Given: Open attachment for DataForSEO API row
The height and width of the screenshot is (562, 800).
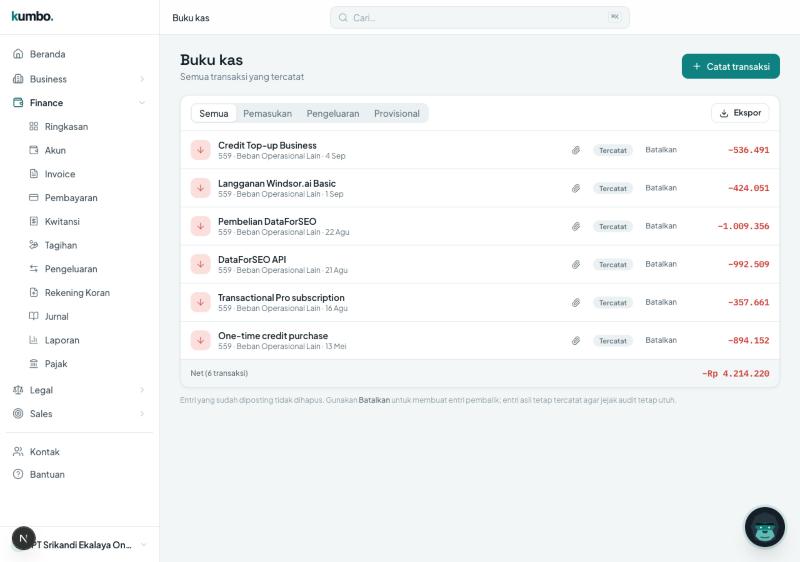Looking at the screenshot, I should click(x=576, y=264).
